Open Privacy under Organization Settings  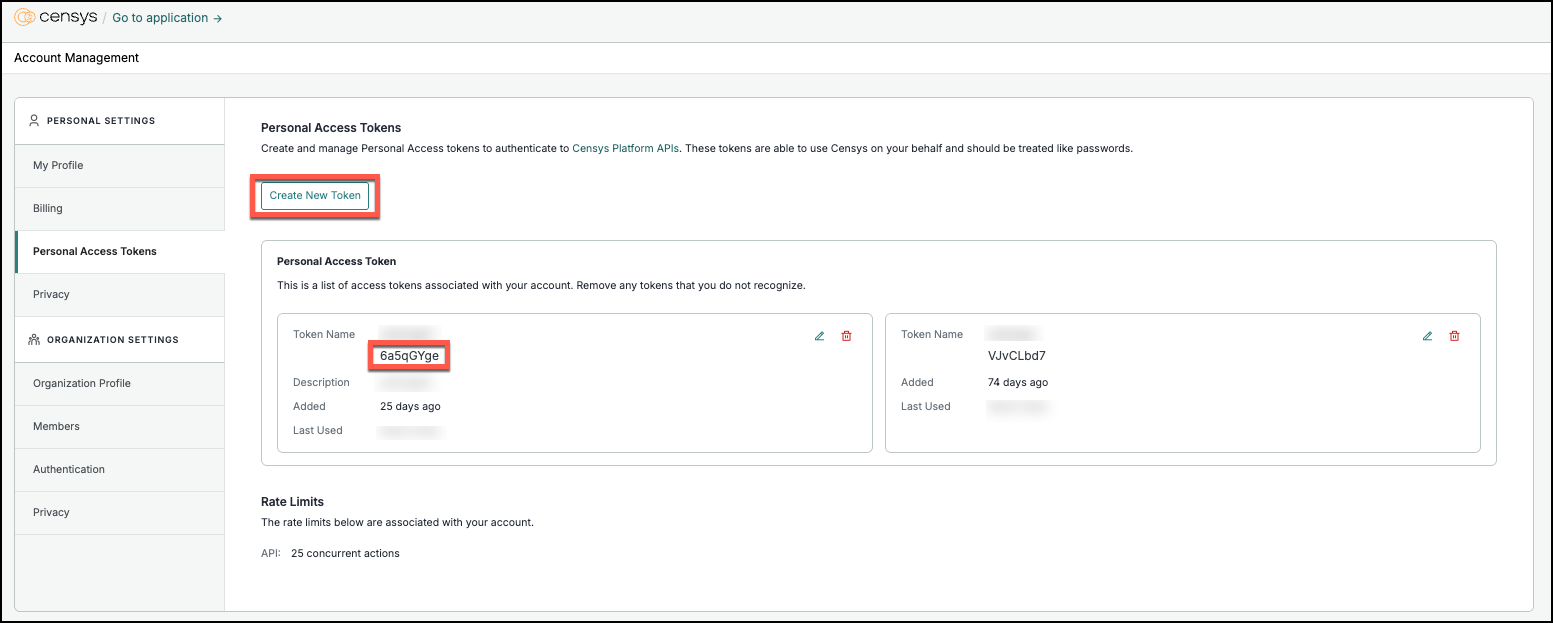coord(120,512)
